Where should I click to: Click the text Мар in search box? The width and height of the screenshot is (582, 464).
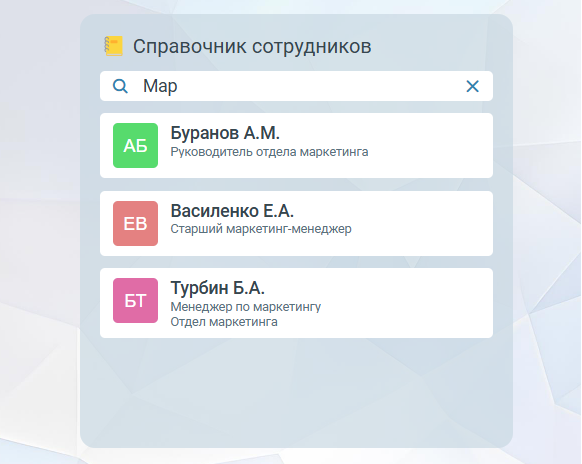click(x=160, y=86)
